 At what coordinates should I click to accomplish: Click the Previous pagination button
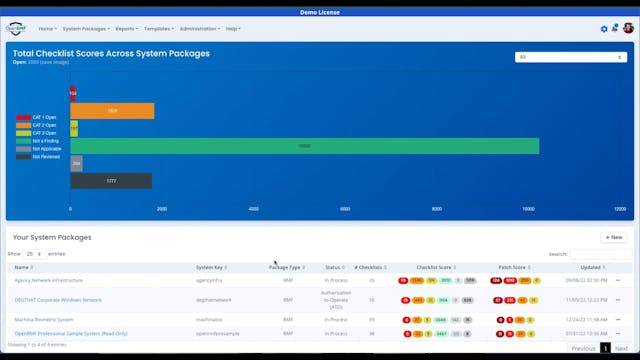coord(583,349)
